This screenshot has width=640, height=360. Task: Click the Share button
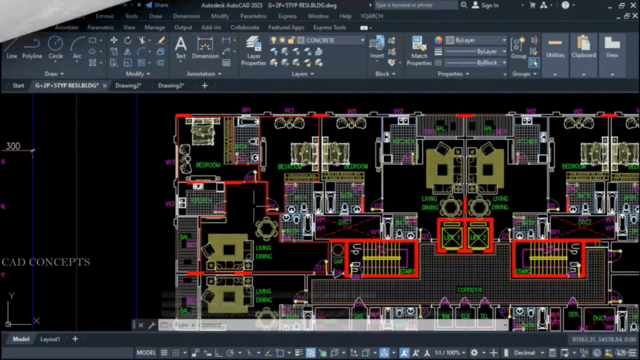click(157, 5)
